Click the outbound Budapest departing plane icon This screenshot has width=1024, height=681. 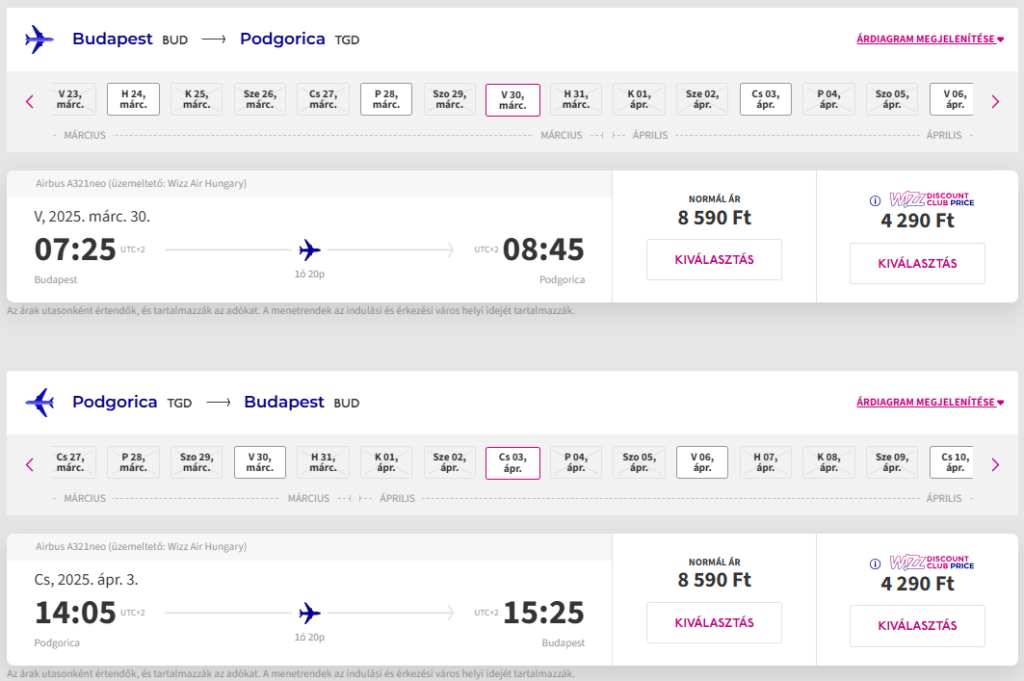(x=39, y=39)
